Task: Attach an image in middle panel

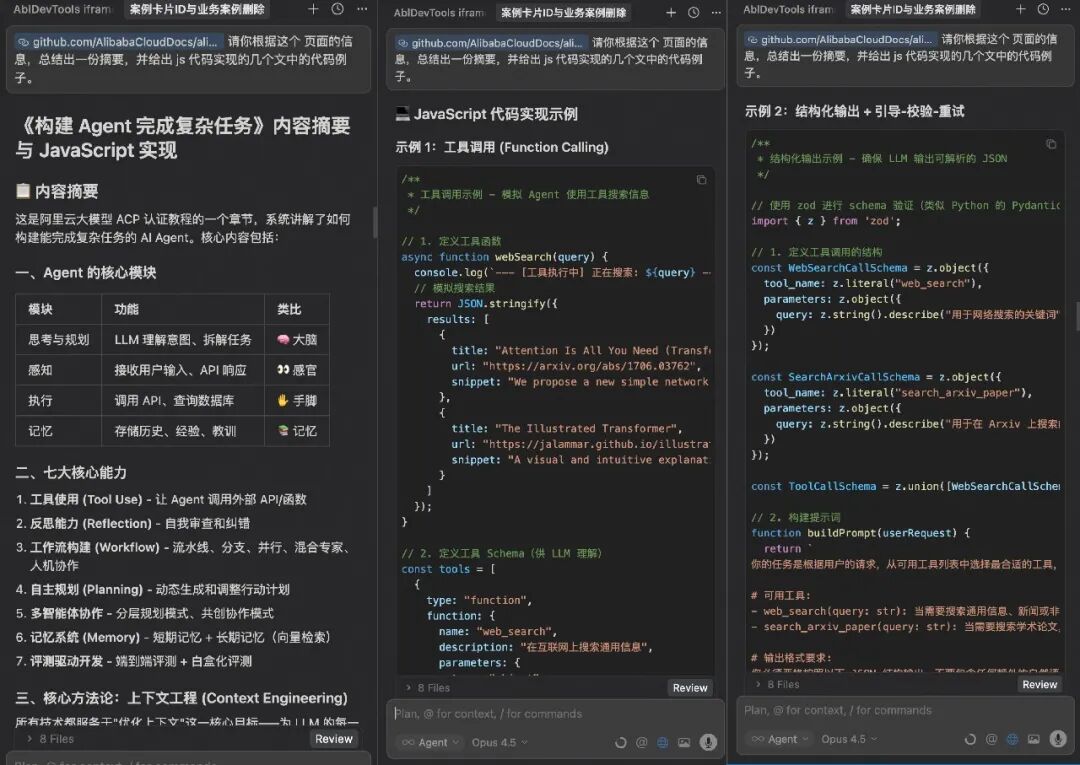Action: click(x=684, y=742)
